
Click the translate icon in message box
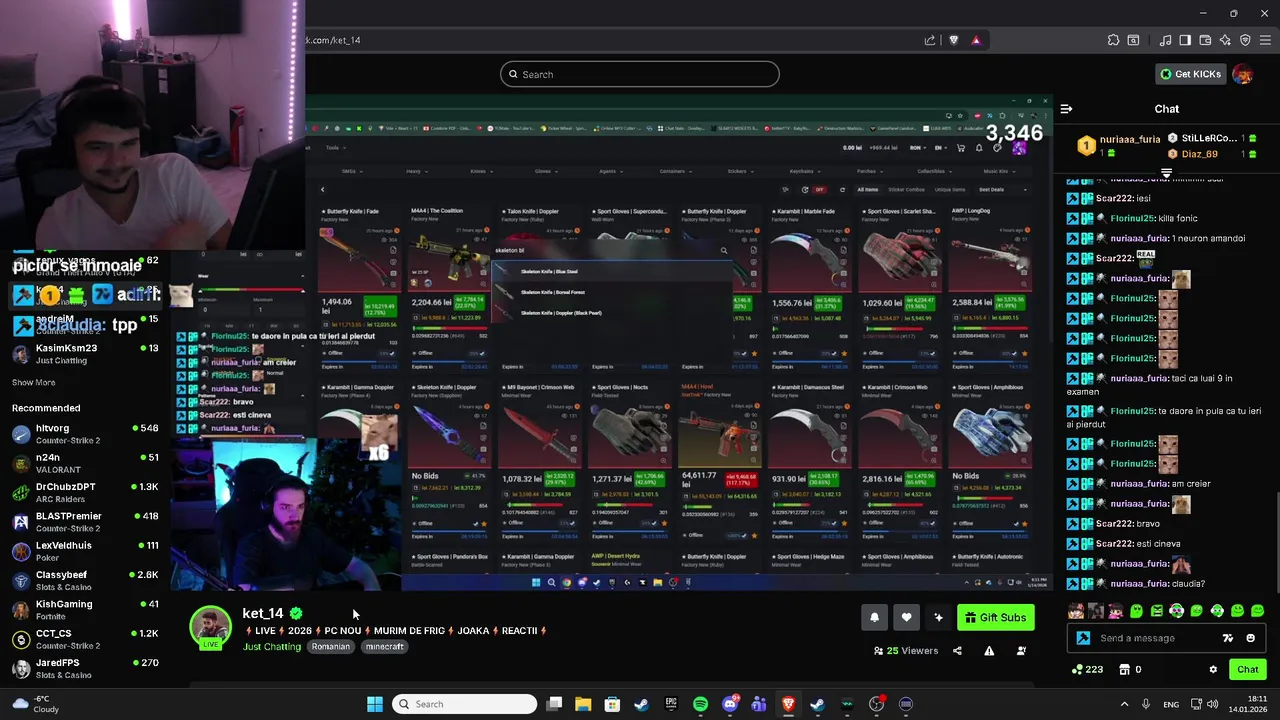pyautogui.click(x=1227, y=638)
